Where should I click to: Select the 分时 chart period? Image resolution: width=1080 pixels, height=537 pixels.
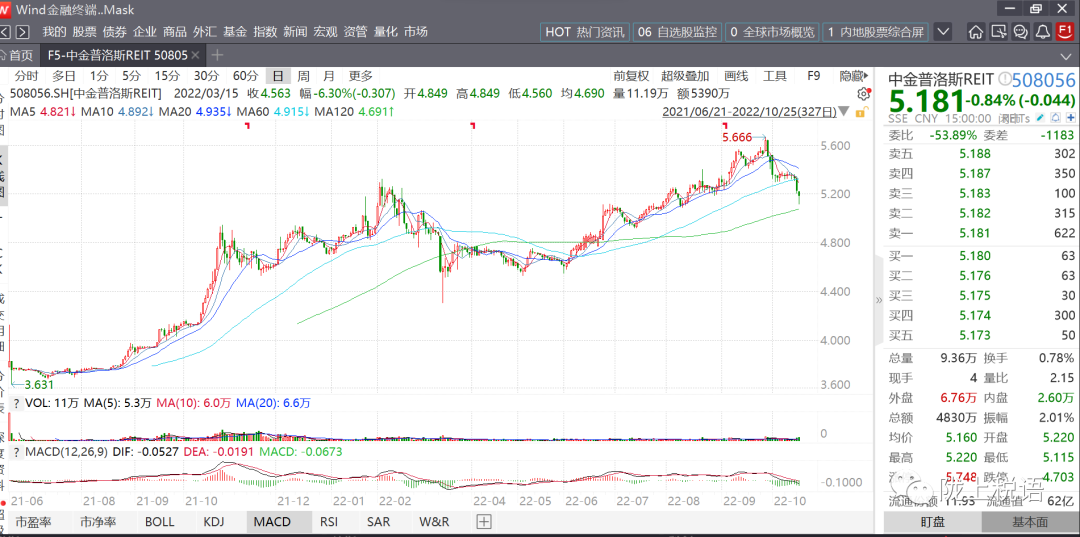click(27, 76)
